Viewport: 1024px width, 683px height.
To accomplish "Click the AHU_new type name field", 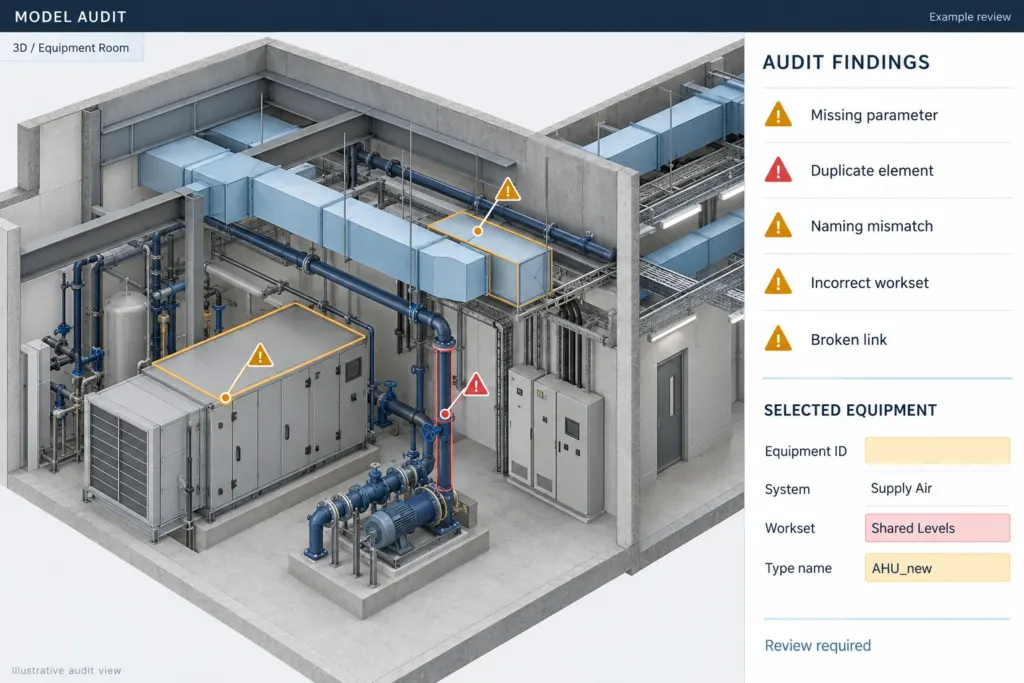I will pyautogui.click(x=937, y=568).
